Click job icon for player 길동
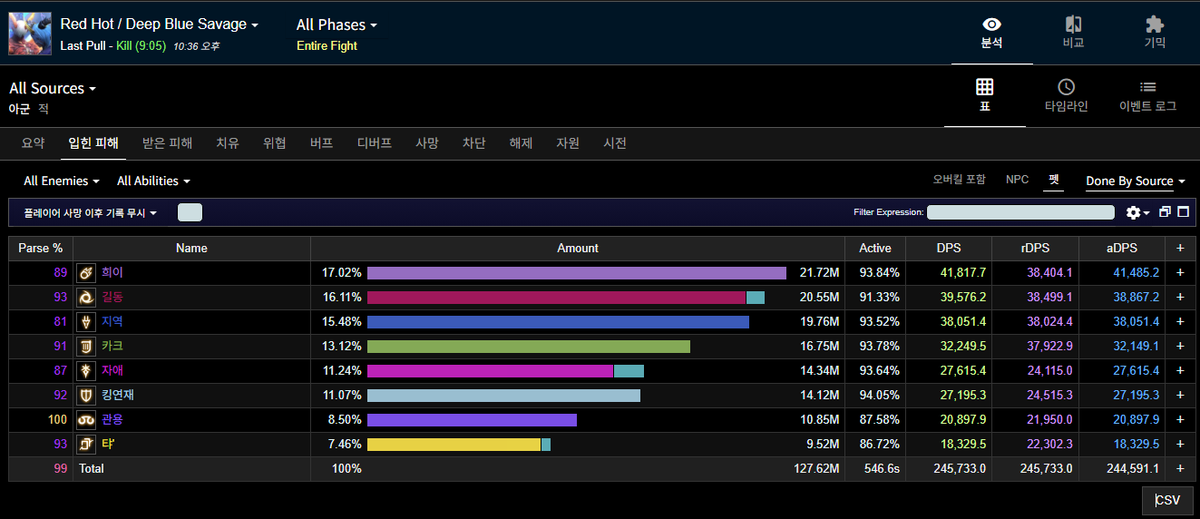Viewport: 1200px width, 519px height. pyautogui.click(x=87, y=297)
